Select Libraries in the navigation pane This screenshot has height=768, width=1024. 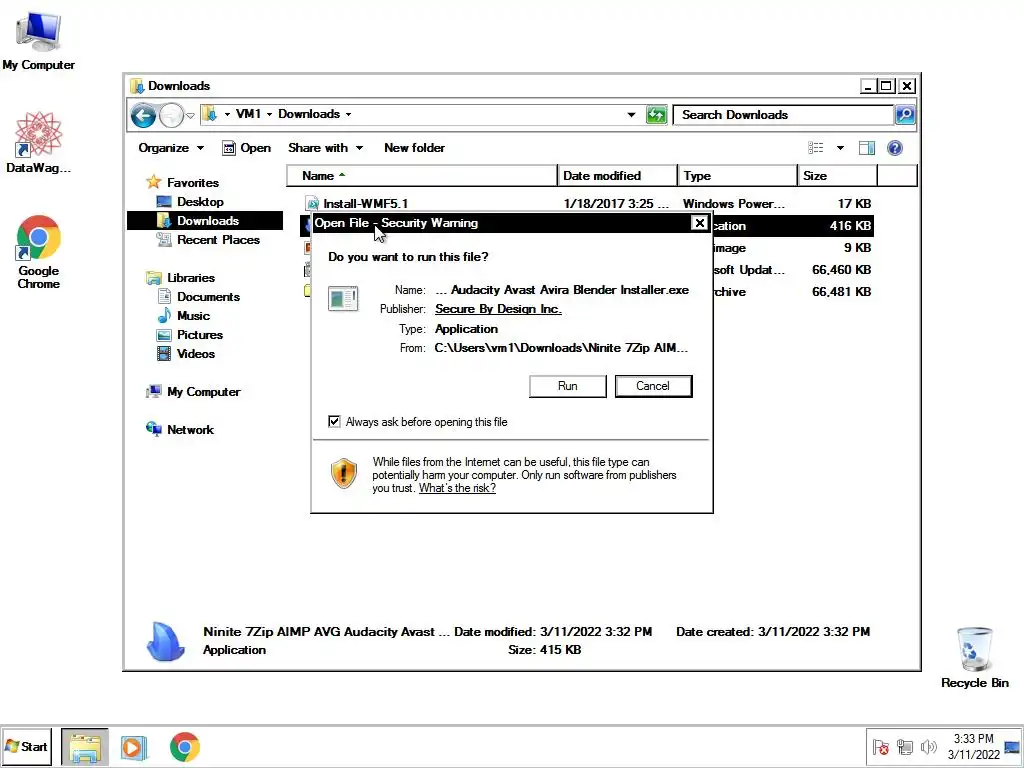[191, 278]
